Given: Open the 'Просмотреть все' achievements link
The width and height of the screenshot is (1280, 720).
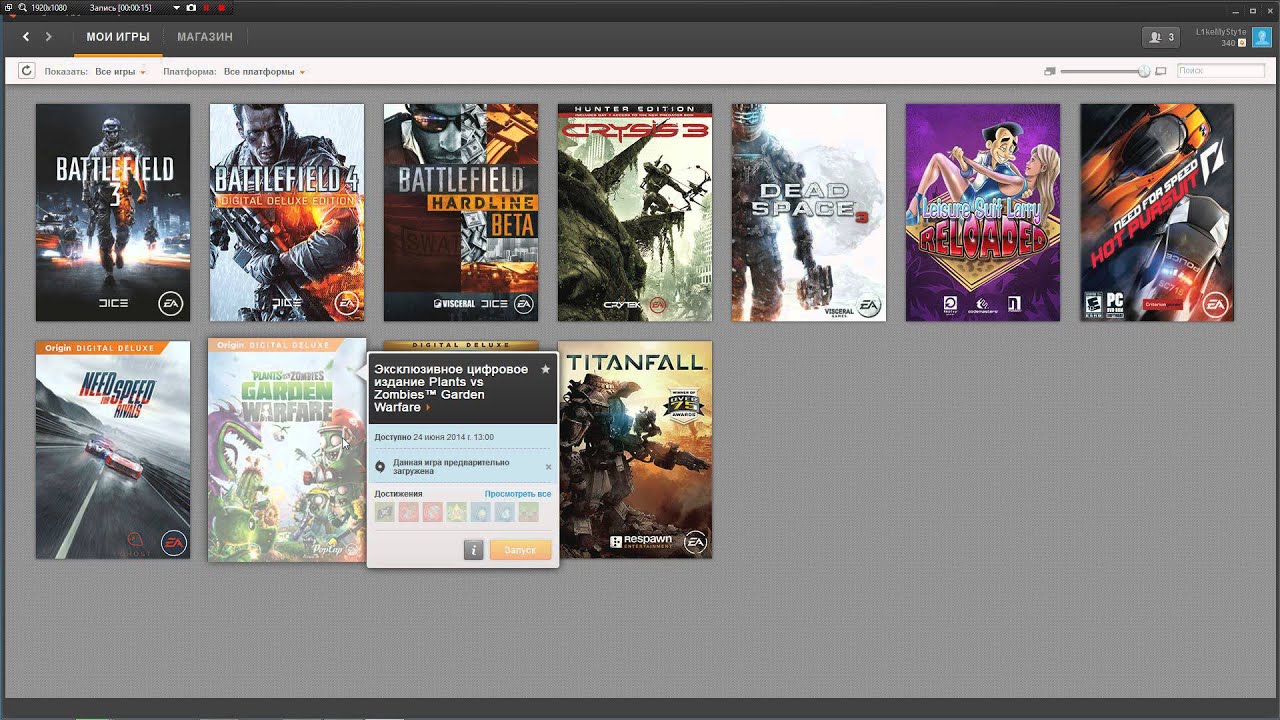Looking at the screenshot, I should coord(518,494).
